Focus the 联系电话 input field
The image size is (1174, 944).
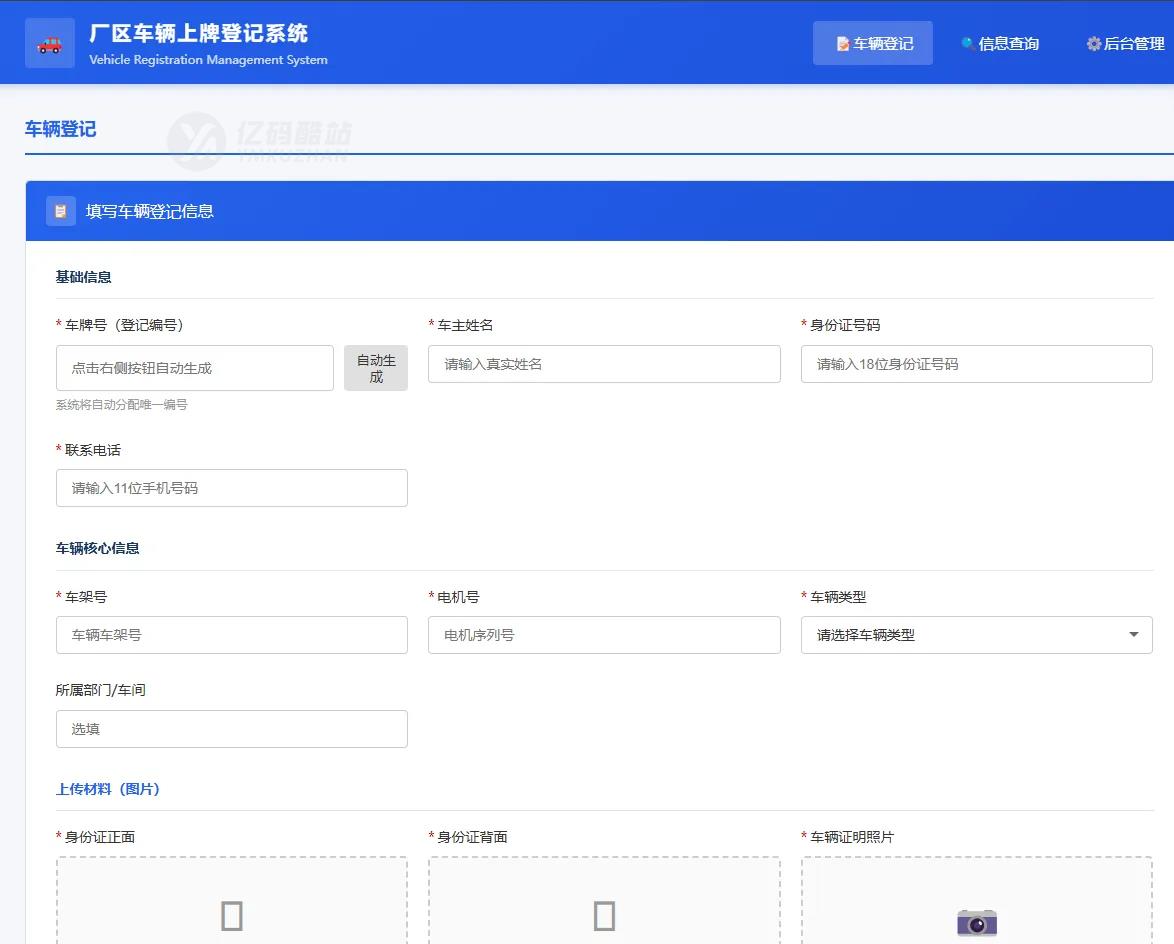tap(232, 488)
